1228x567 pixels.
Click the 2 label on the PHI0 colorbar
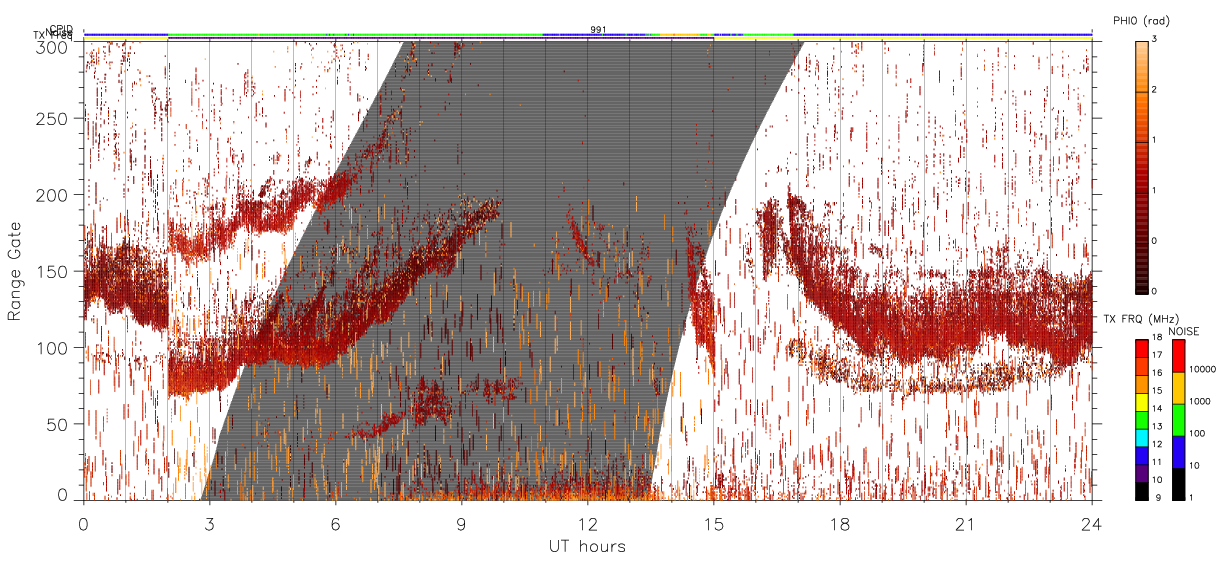1156,92
